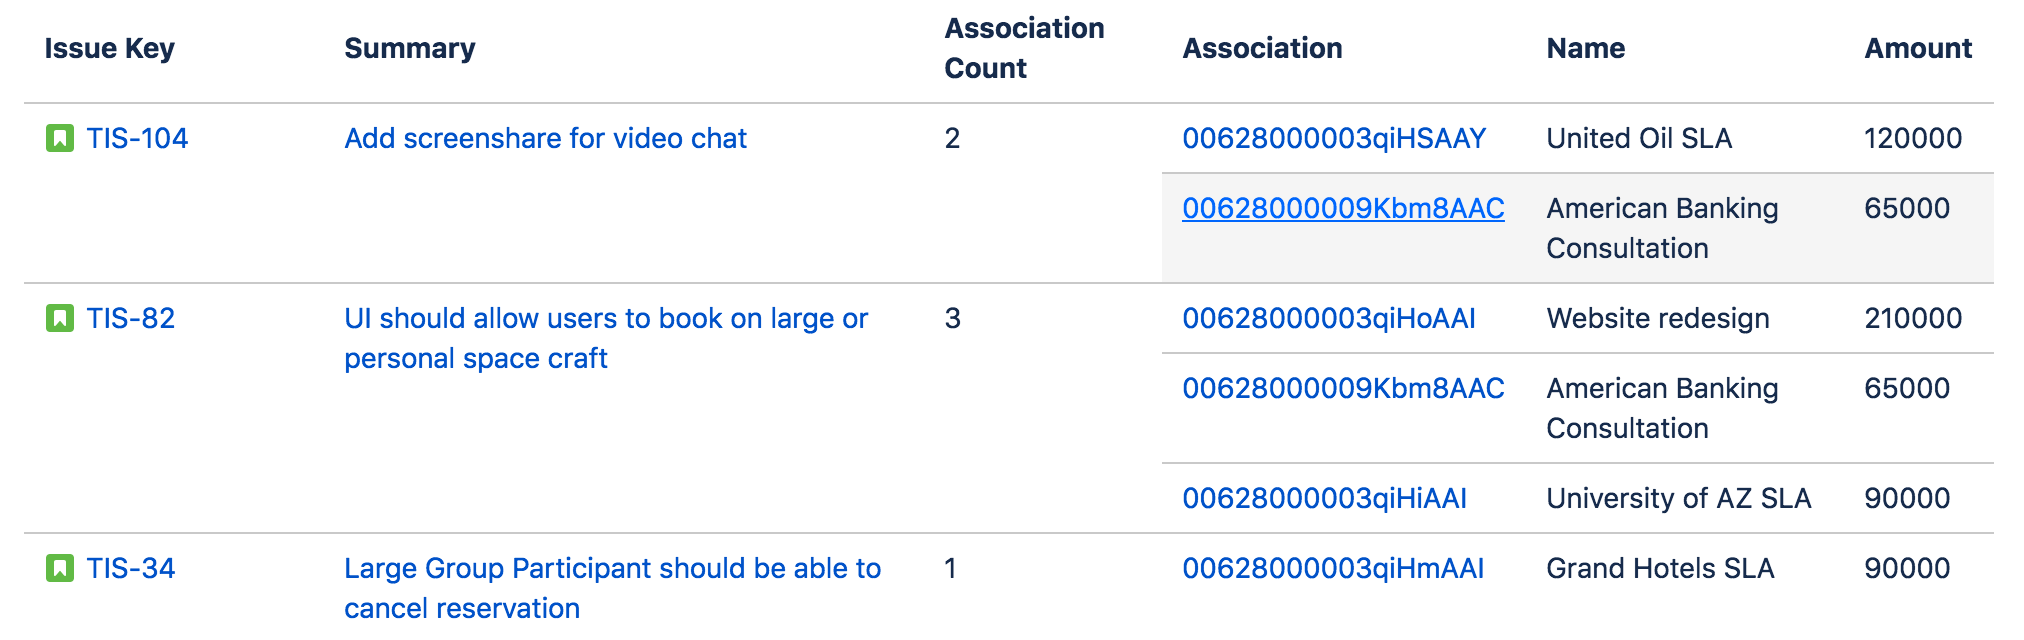
Task: Open 'Add screenshare for video chat' summary
Action: [546, 138]
